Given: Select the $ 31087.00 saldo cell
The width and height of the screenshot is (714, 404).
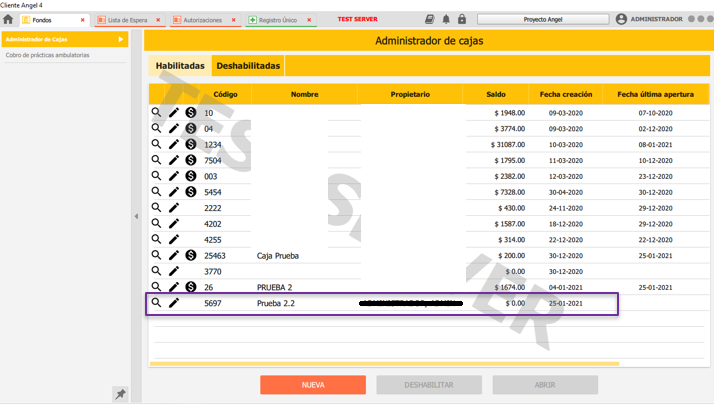Looking at the screenshot, I should (508, 144).
